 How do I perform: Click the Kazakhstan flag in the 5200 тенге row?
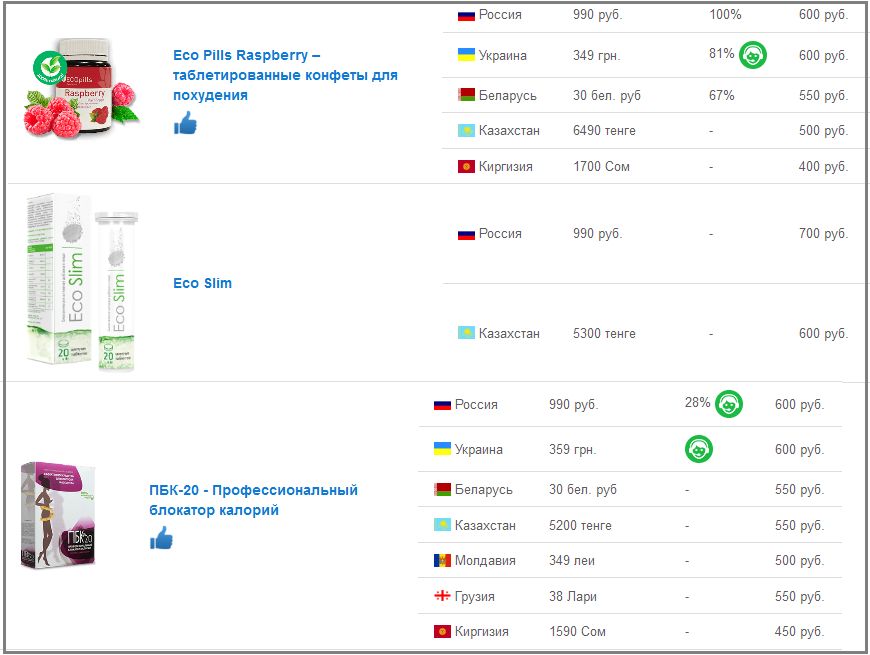point(442,525)
